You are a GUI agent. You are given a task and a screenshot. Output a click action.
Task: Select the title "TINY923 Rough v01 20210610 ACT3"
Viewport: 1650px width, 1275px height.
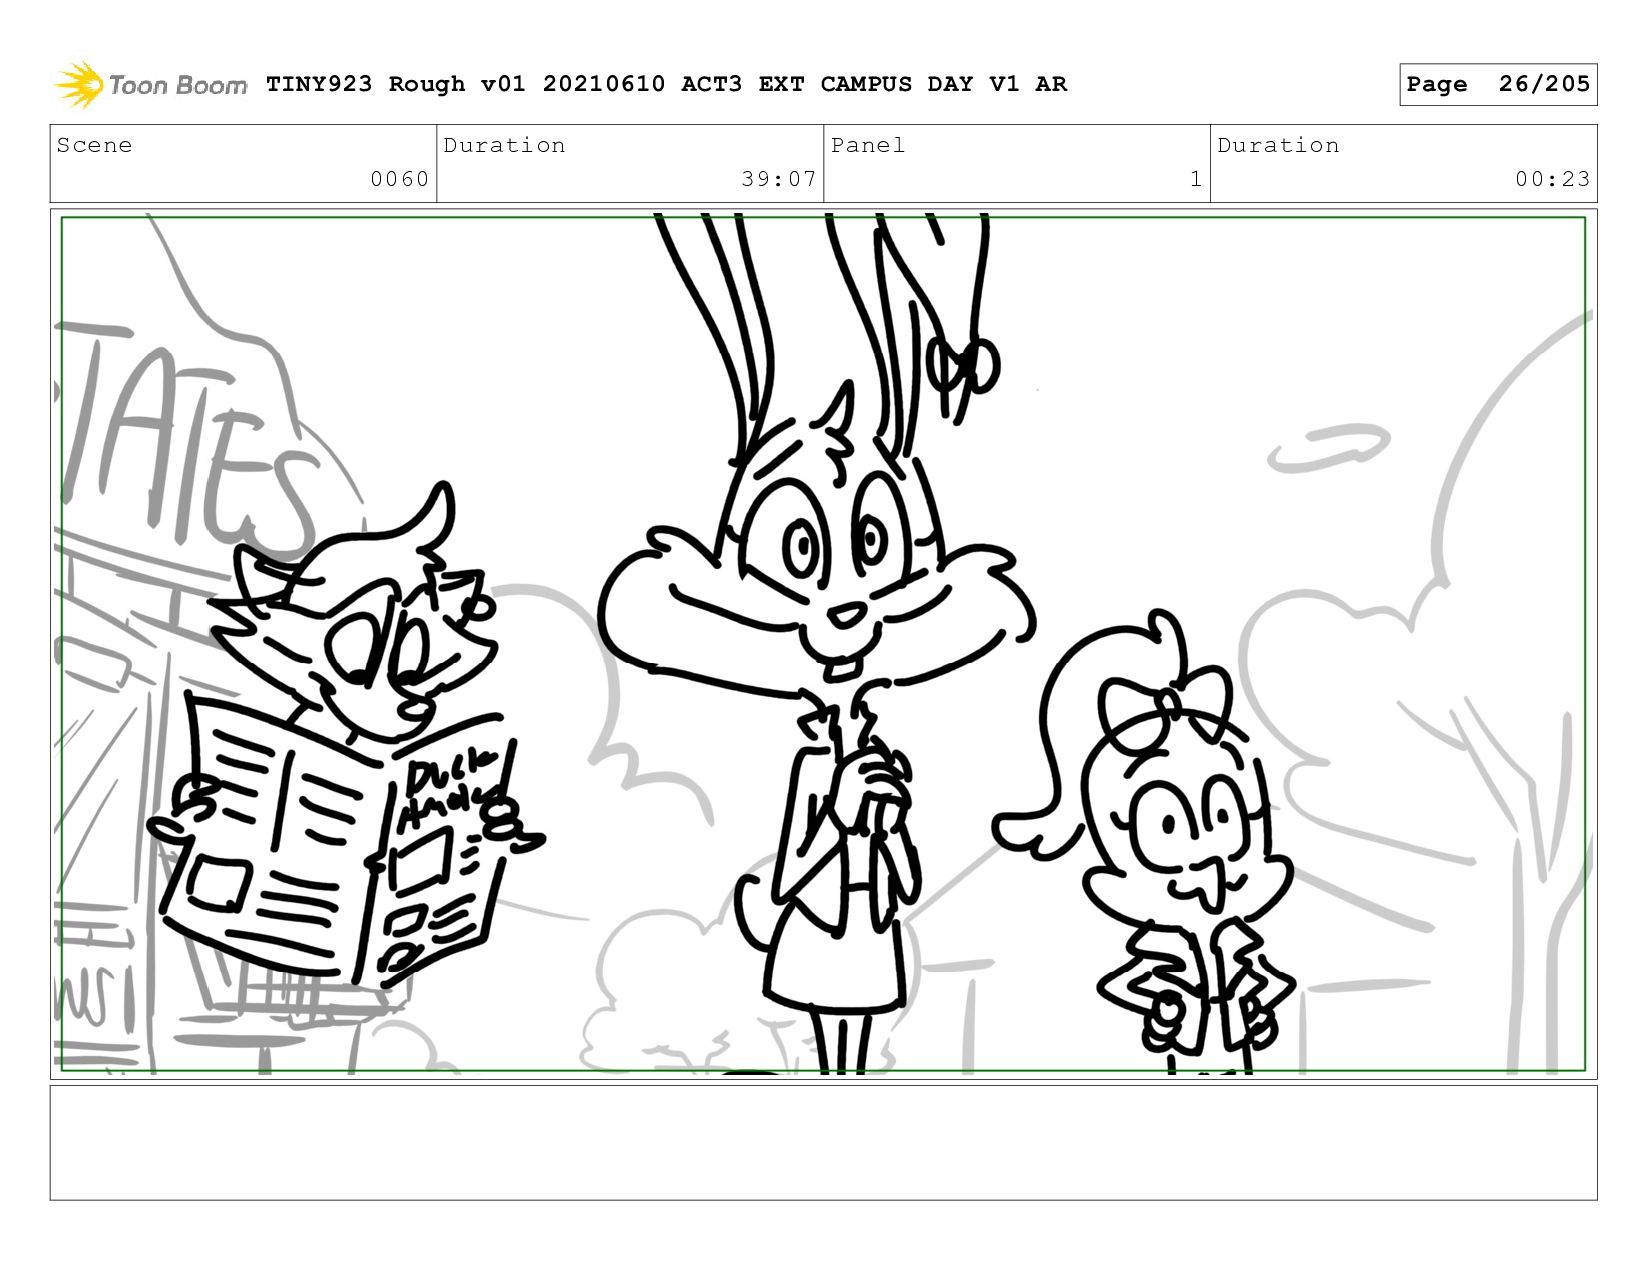[504, 84]
